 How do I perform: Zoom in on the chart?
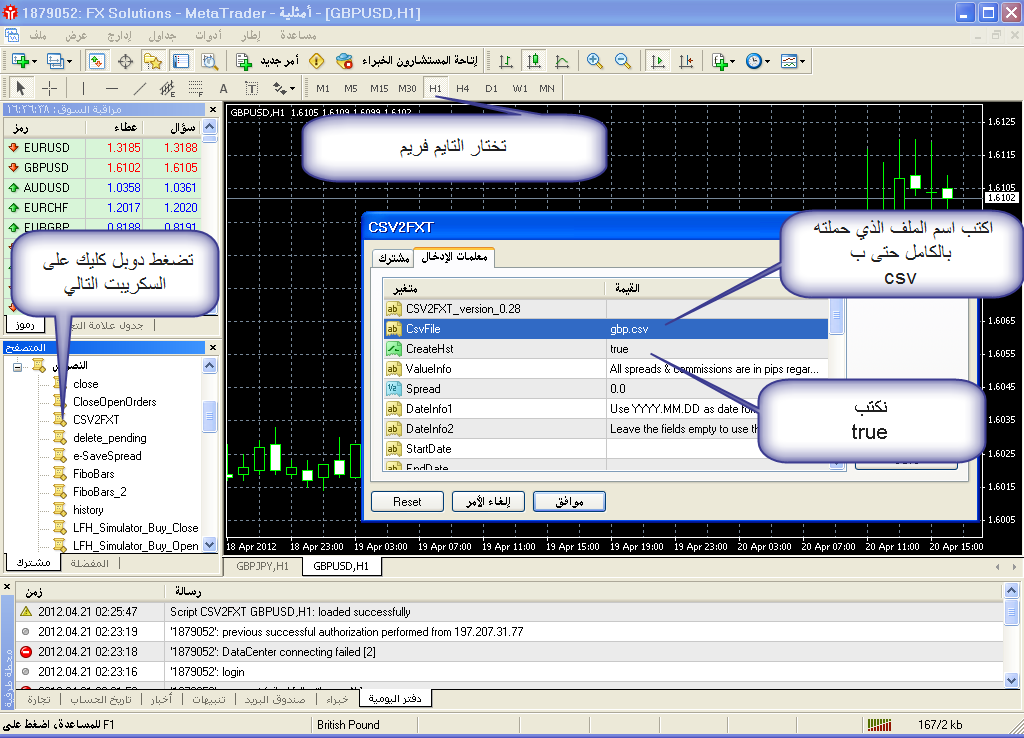[594, 61]
